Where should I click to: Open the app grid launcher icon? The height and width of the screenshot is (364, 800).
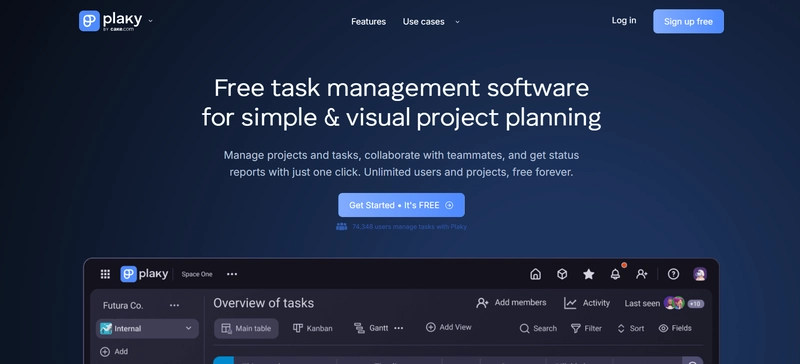105,274
